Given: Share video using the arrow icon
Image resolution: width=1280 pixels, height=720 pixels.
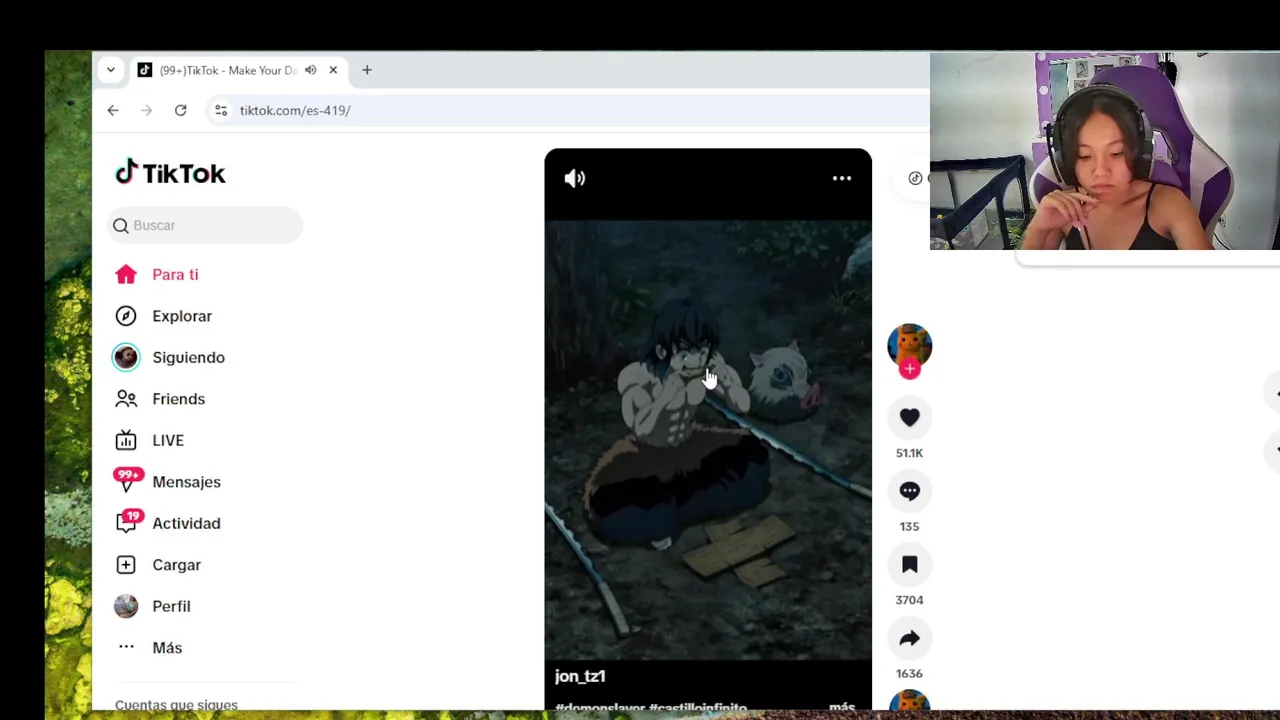Looking at the screenshot, I should click(x=909, y=638).
